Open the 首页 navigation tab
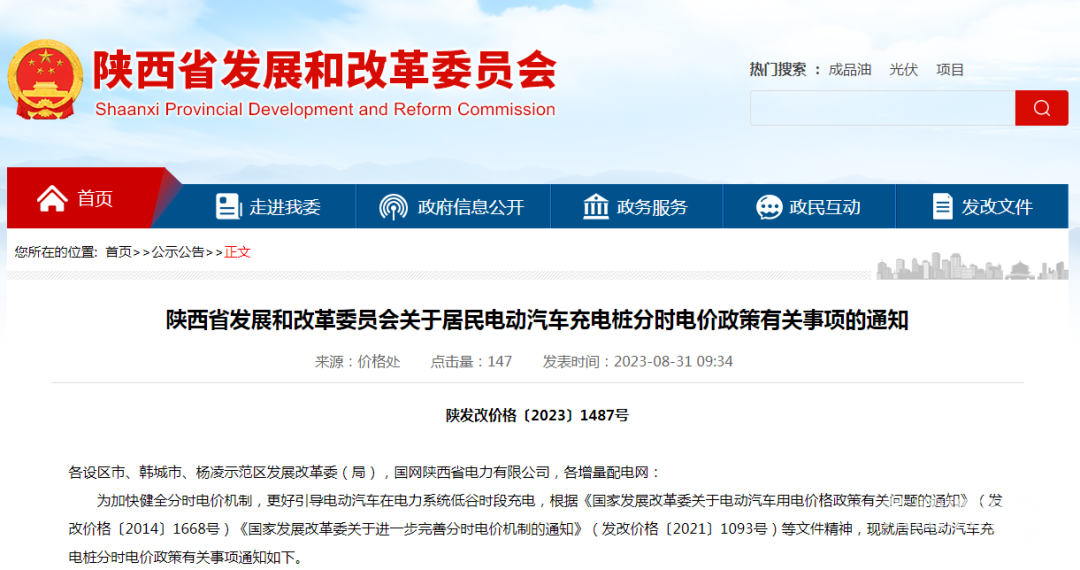This screenshot has height=570, width=1080. [x=86, y=198]
